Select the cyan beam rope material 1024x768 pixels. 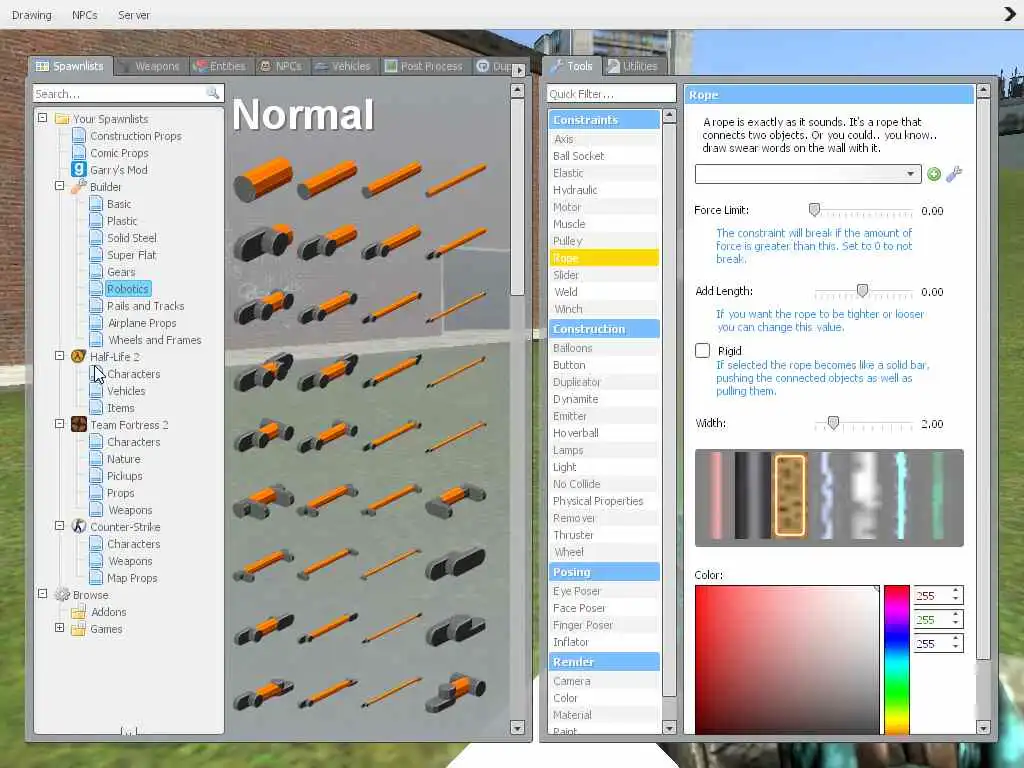coord(901,496)
